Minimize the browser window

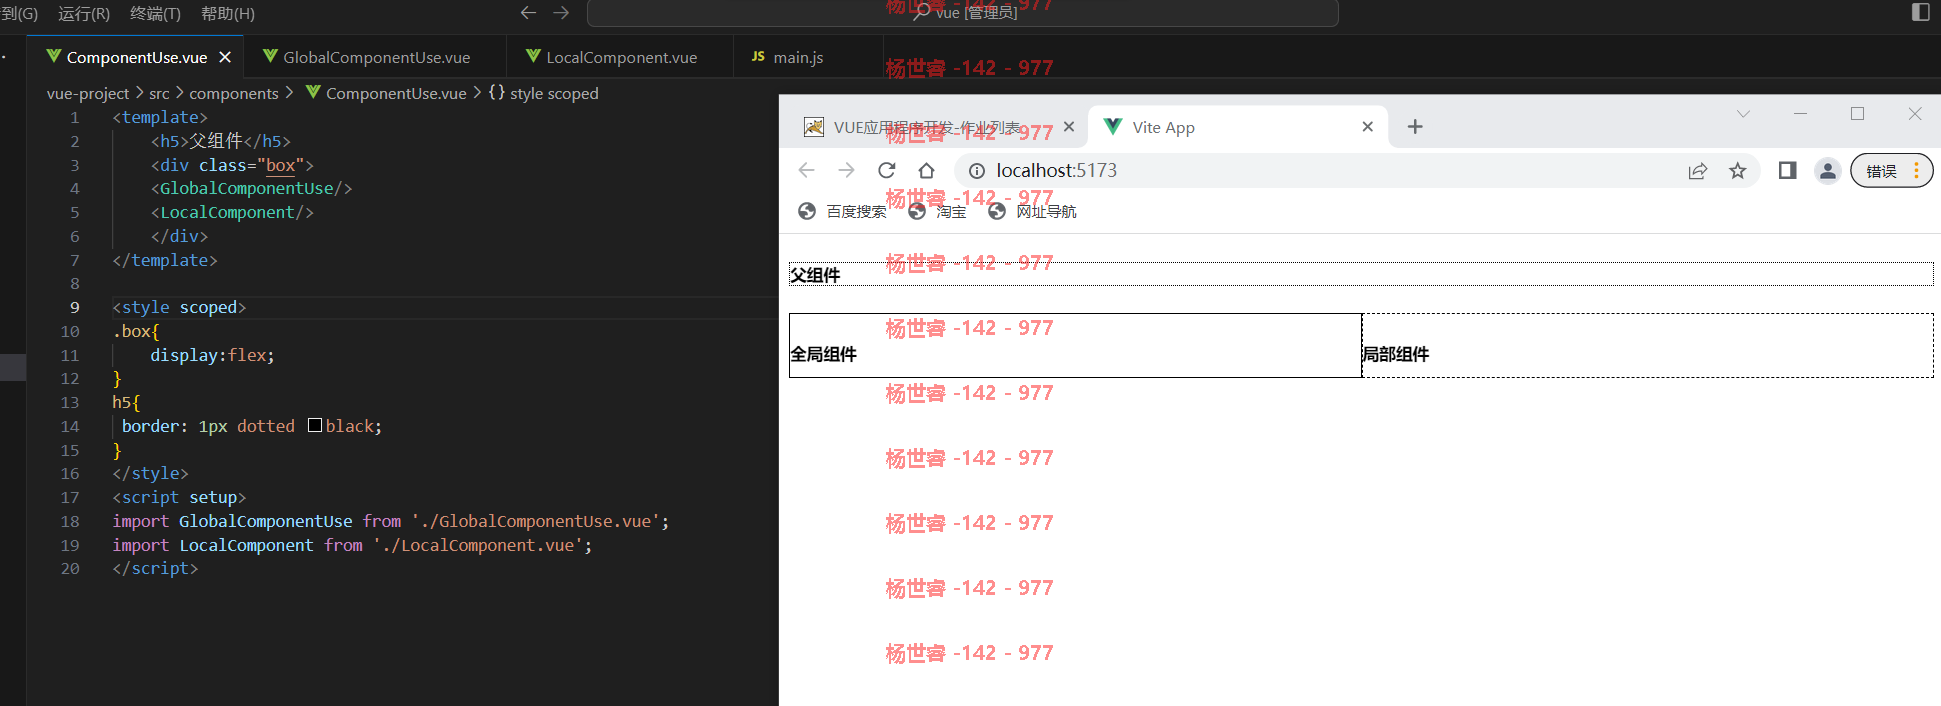click(1800, 114)
